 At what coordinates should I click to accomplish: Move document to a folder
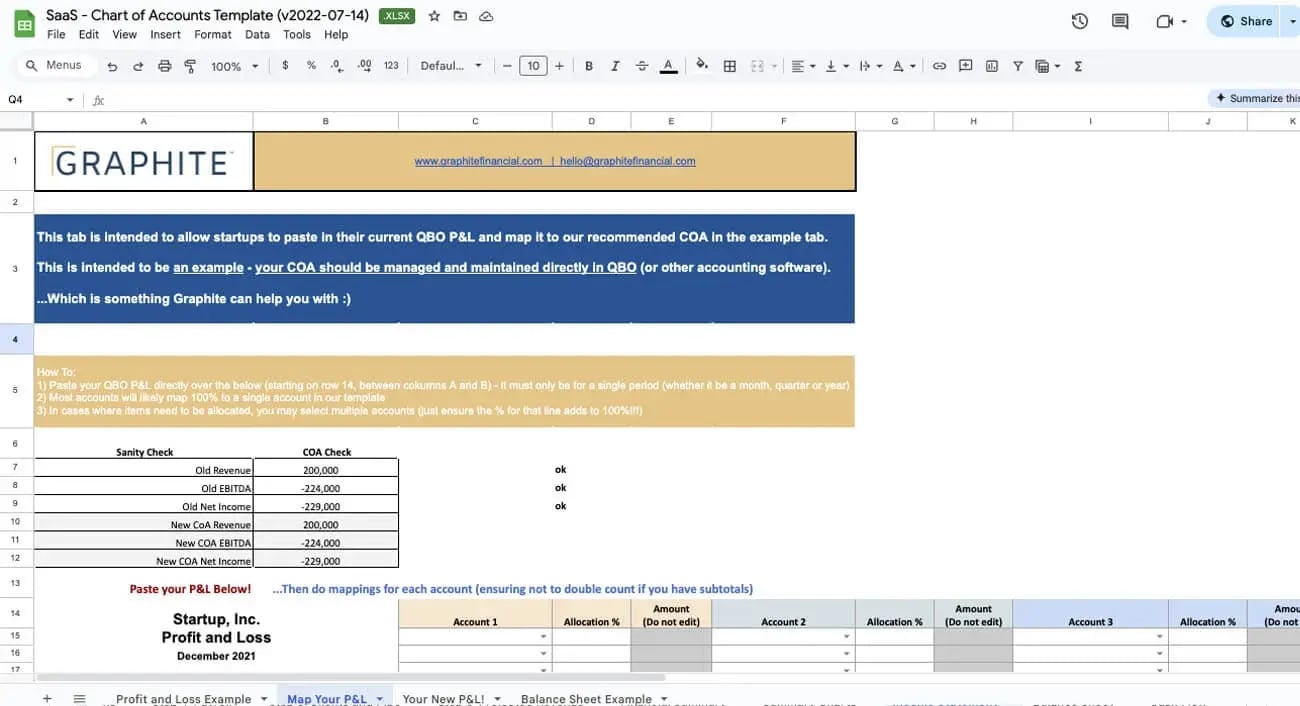click(460, 16)
